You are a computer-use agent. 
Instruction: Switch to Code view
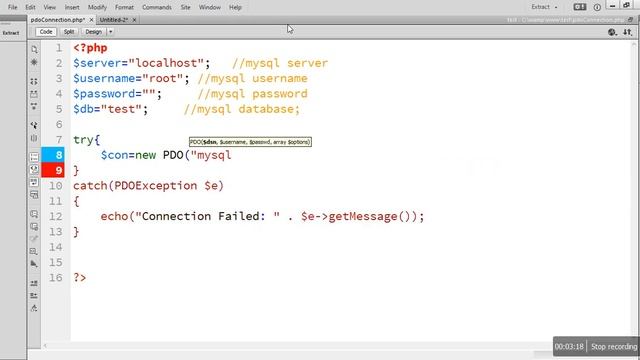46,32
